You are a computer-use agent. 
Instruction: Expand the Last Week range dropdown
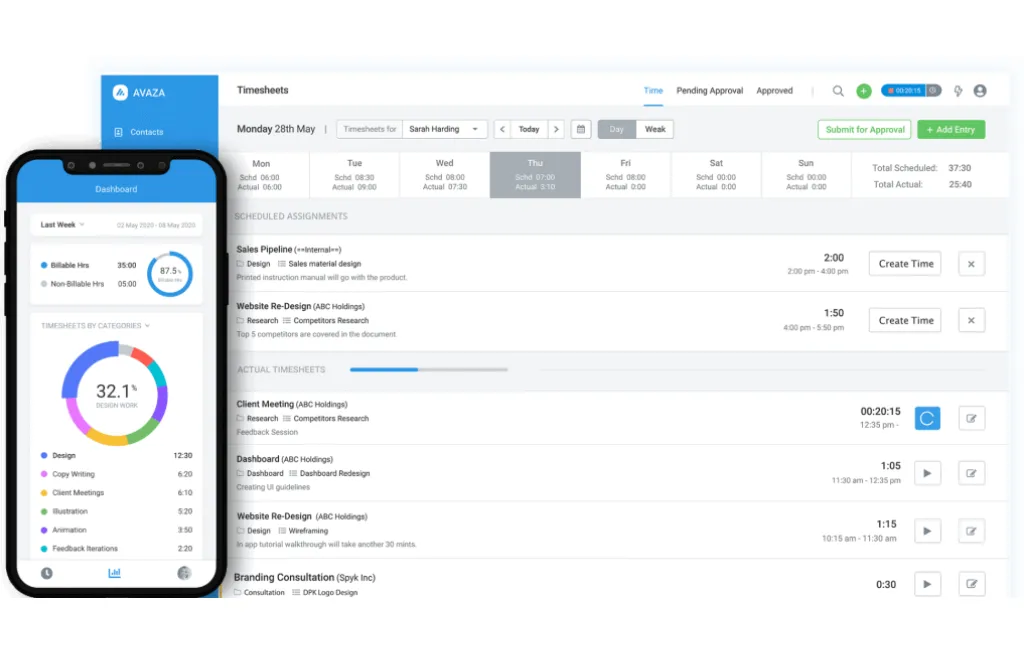pos(63,225)
